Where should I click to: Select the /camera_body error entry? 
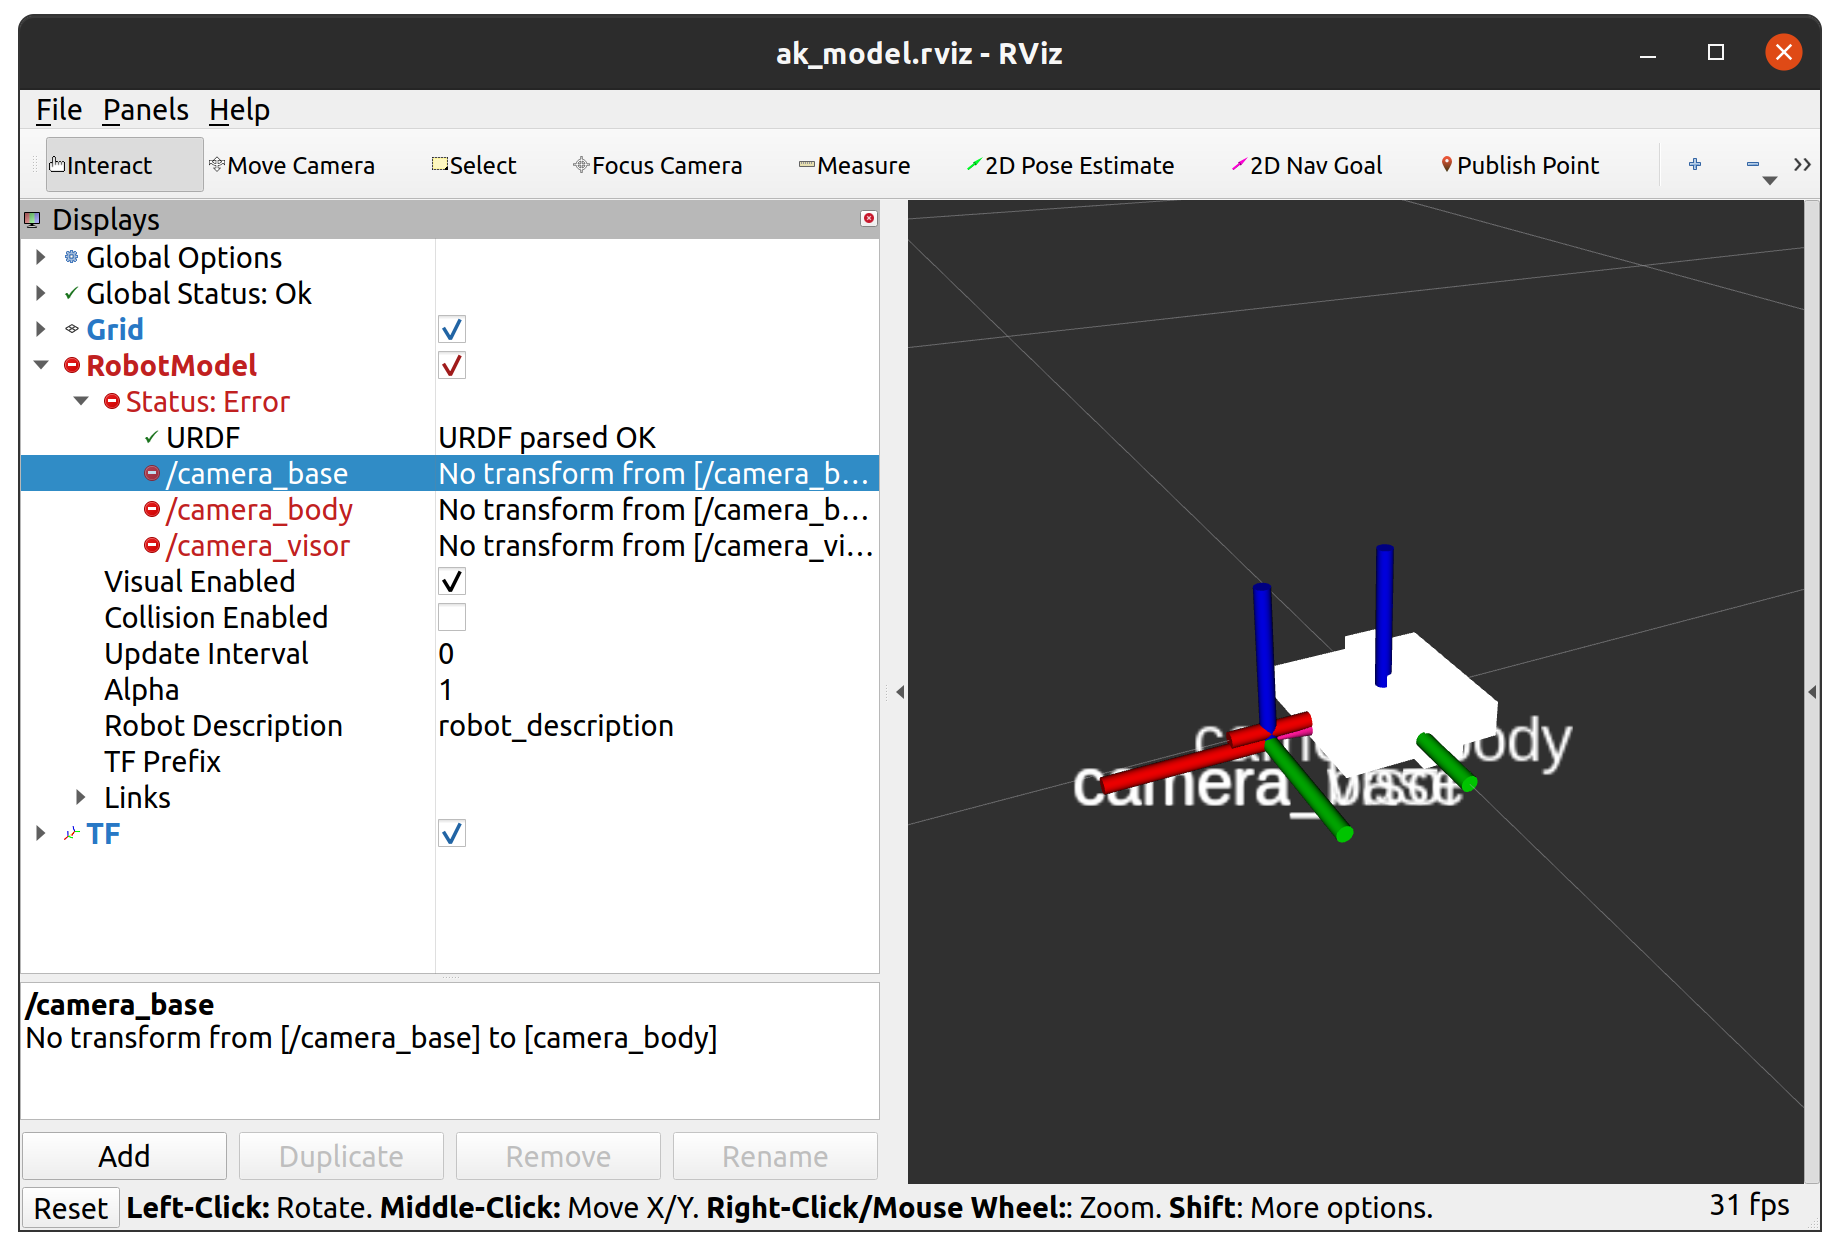pyautogui.click(x=259, y=509)
